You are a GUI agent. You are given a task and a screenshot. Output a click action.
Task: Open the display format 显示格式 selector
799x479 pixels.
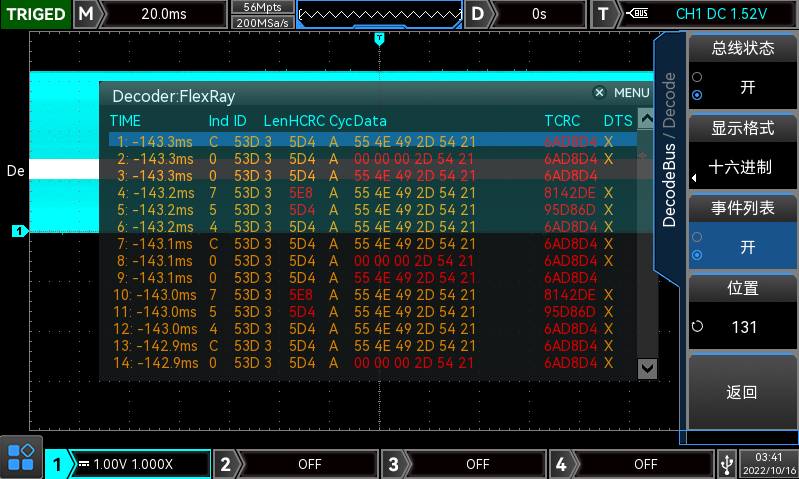[x=742, y=153]
